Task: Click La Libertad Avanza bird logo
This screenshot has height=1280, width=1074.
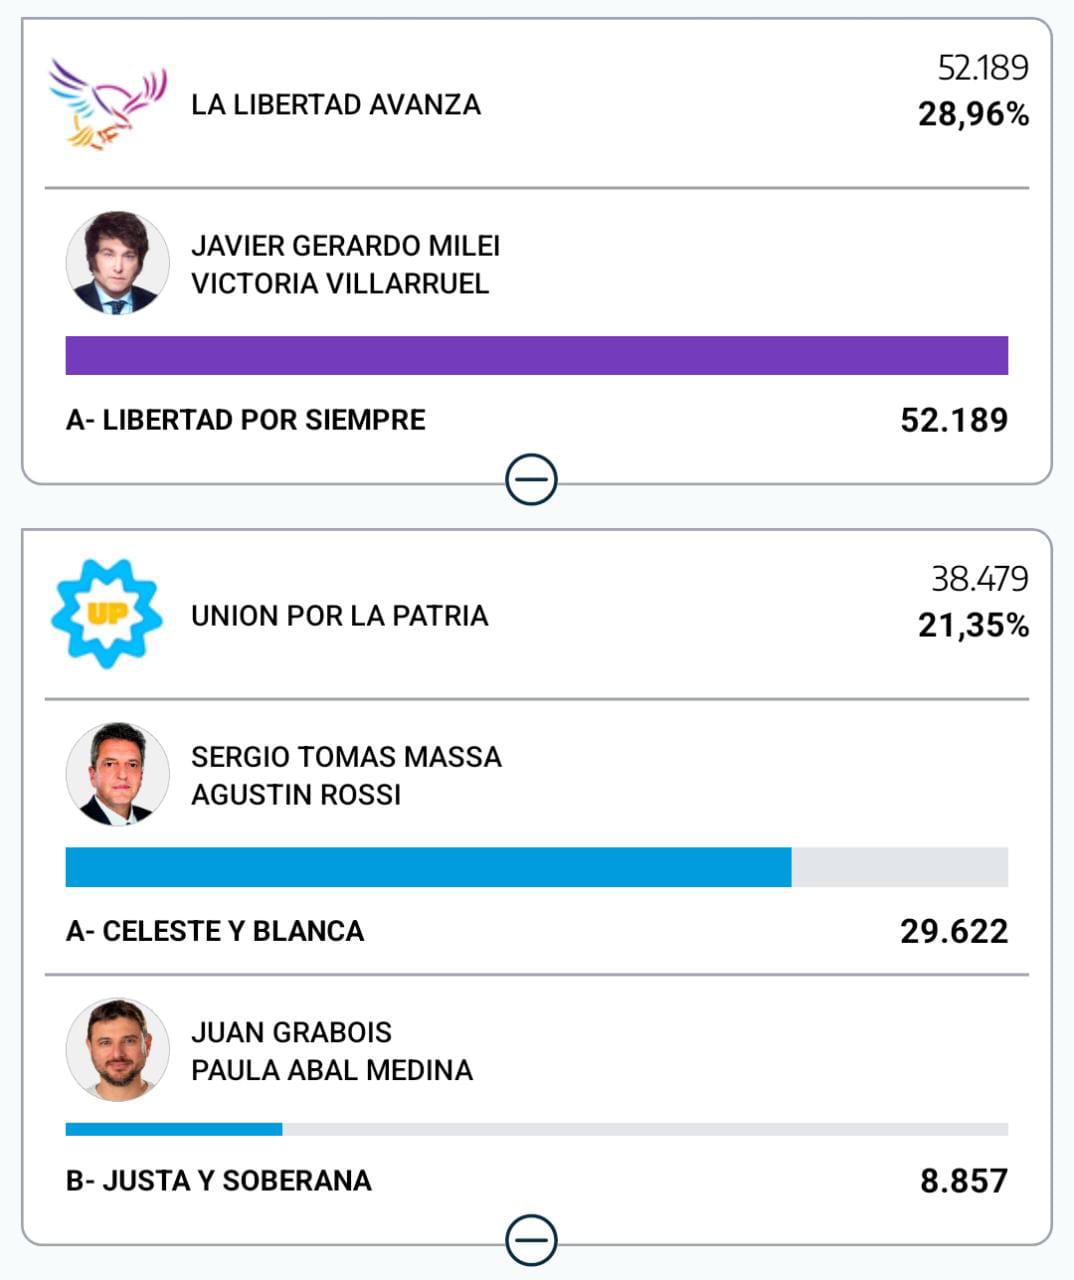Action: tap(107, 104)
